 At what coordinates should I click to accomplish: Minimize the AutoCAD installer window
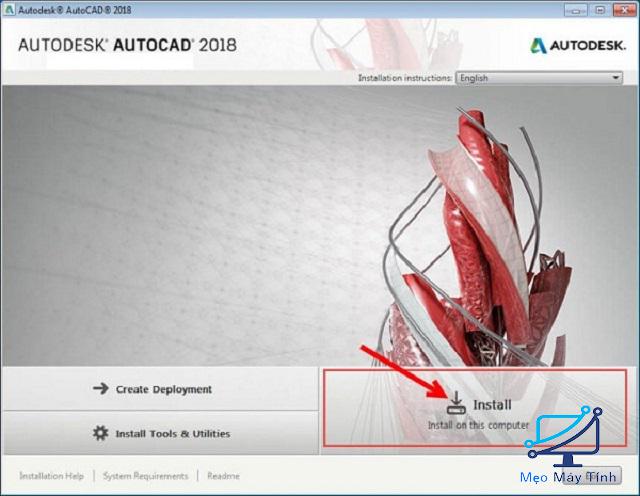tap(576, 10)
